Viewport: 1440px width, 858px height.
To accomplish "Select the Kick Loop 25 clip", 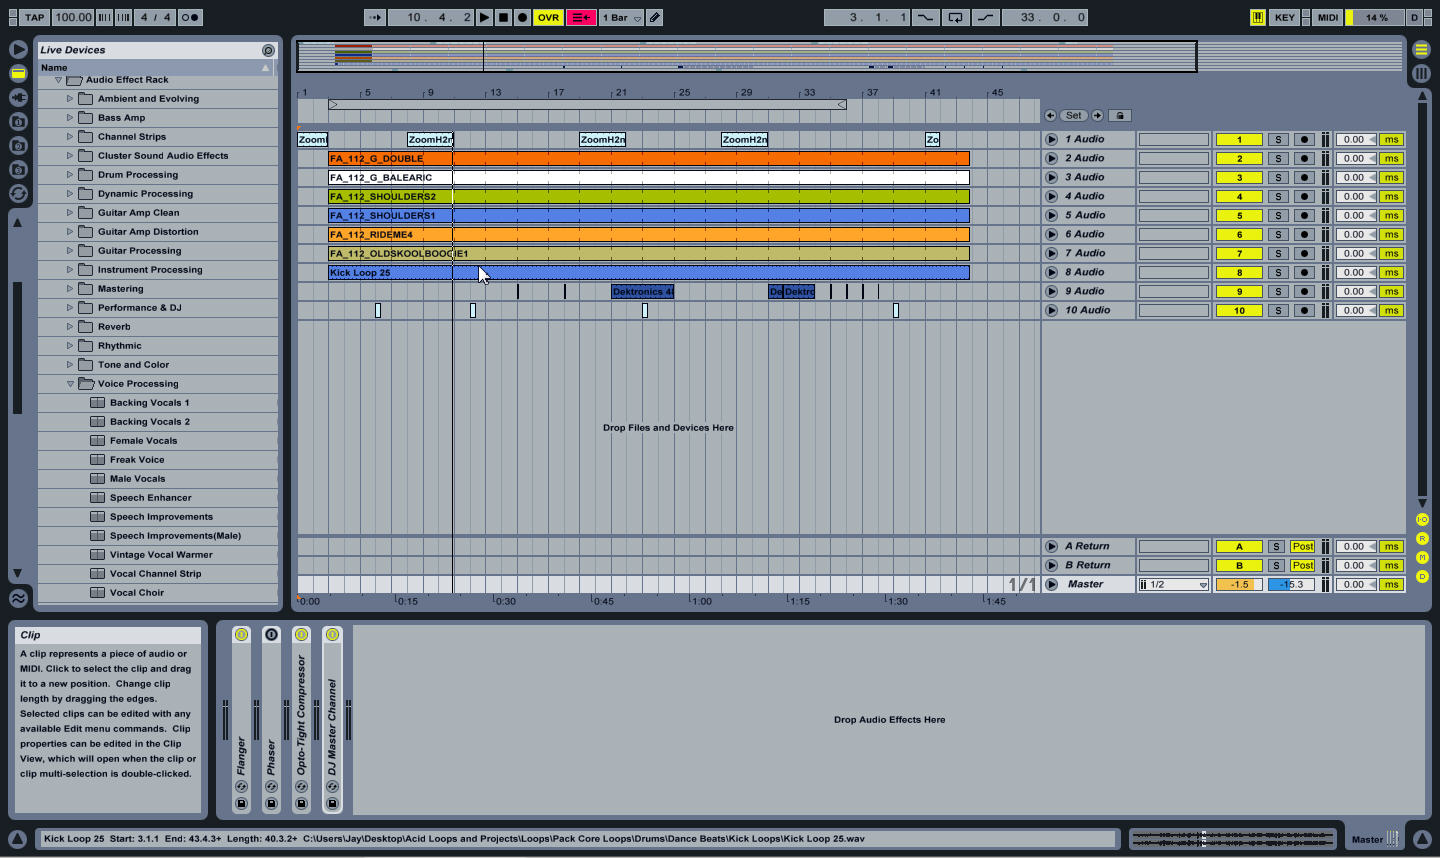I will coord(649,272).
